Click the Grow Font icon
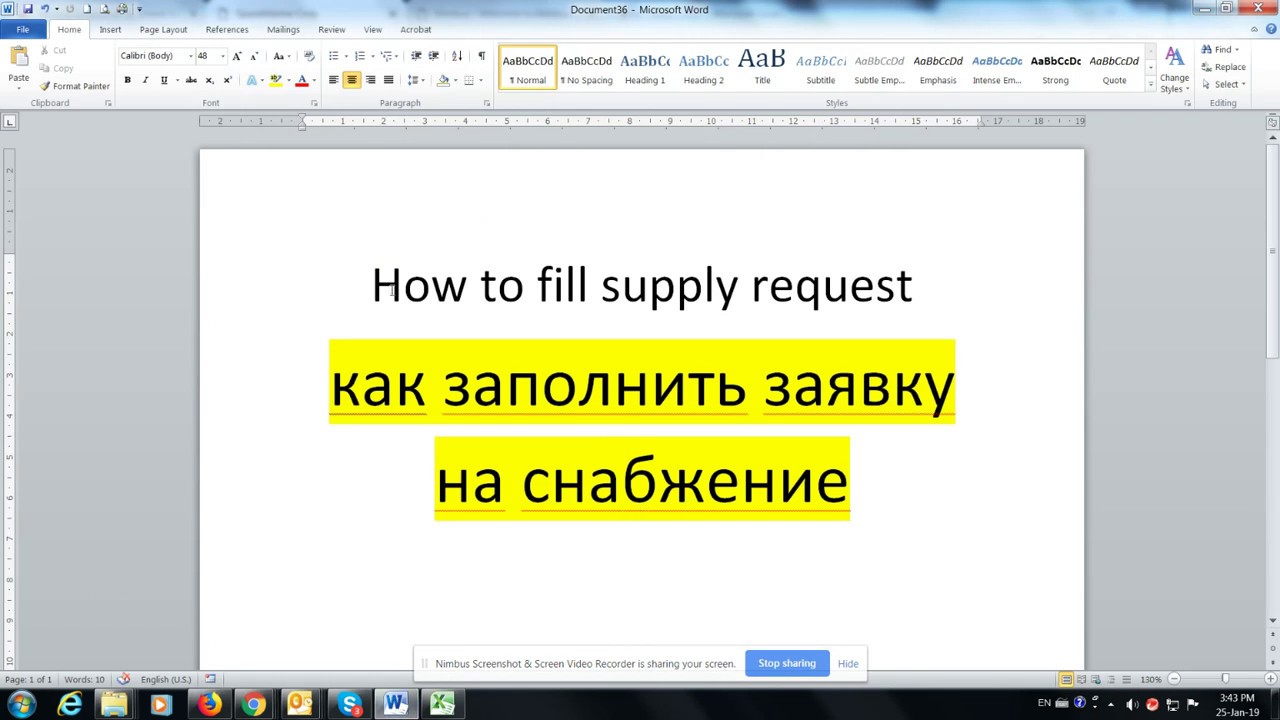 click(237, 56)
